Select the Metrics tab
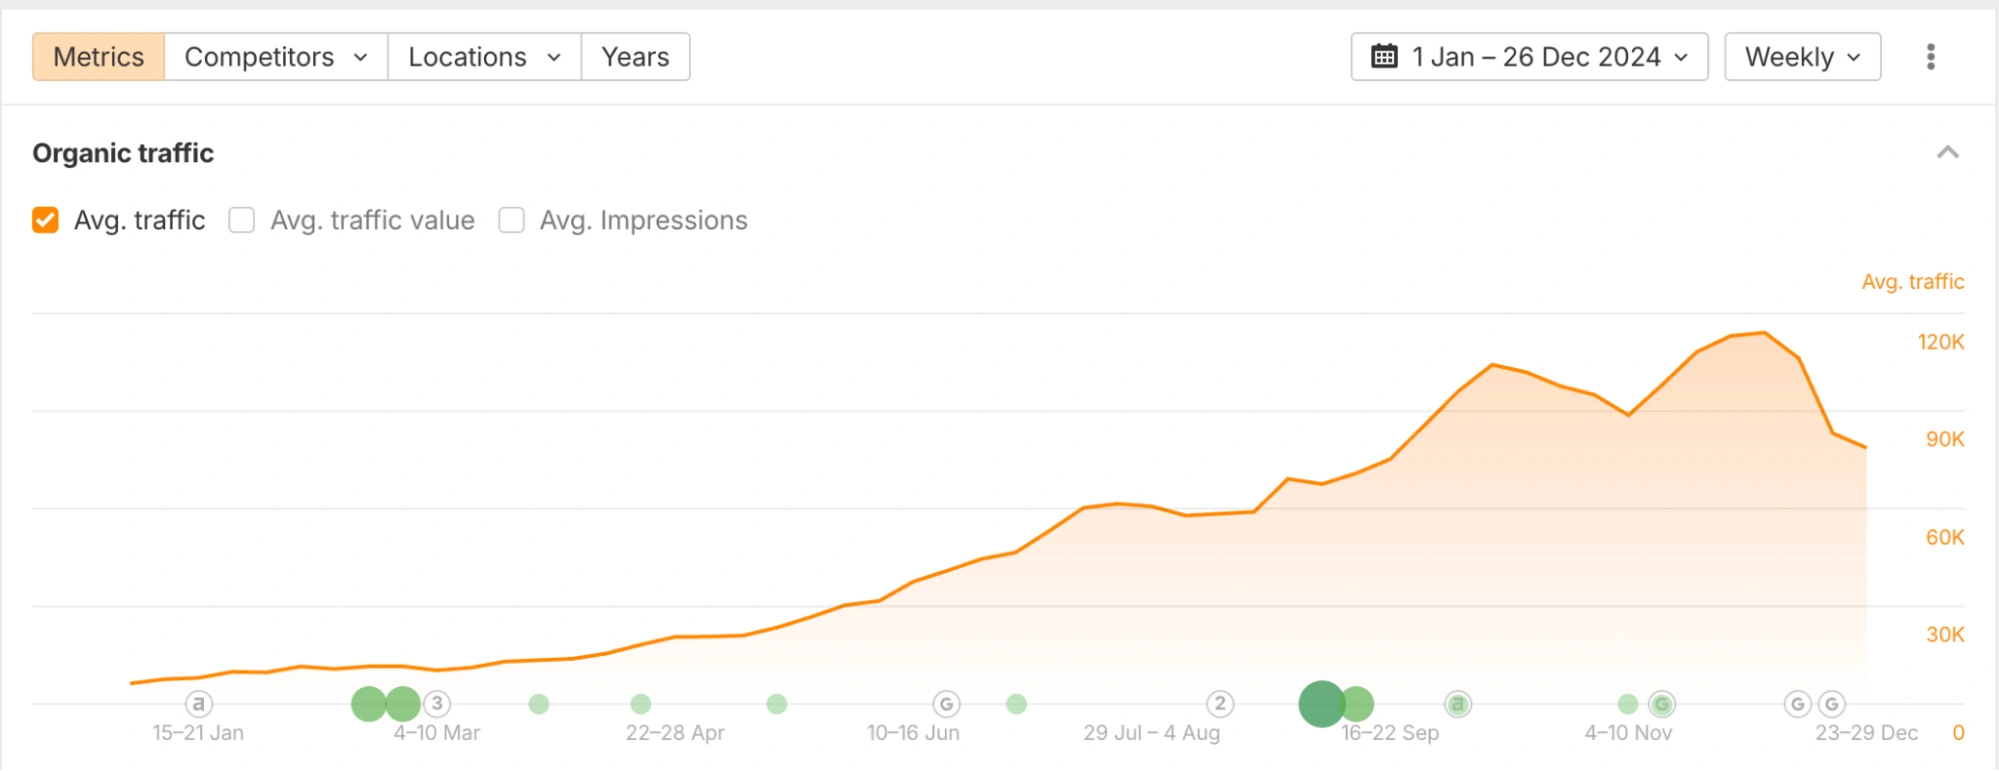The image size is (1999, 771). (98, 57)
